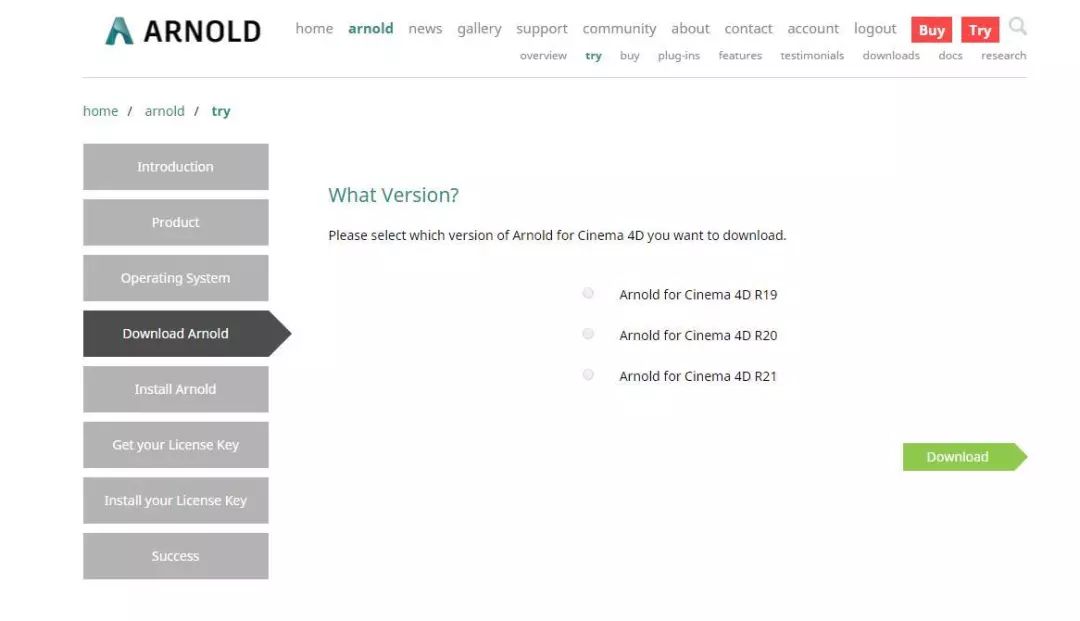
Task: Click the home breadcrumb link
Action: coord(101,111)
